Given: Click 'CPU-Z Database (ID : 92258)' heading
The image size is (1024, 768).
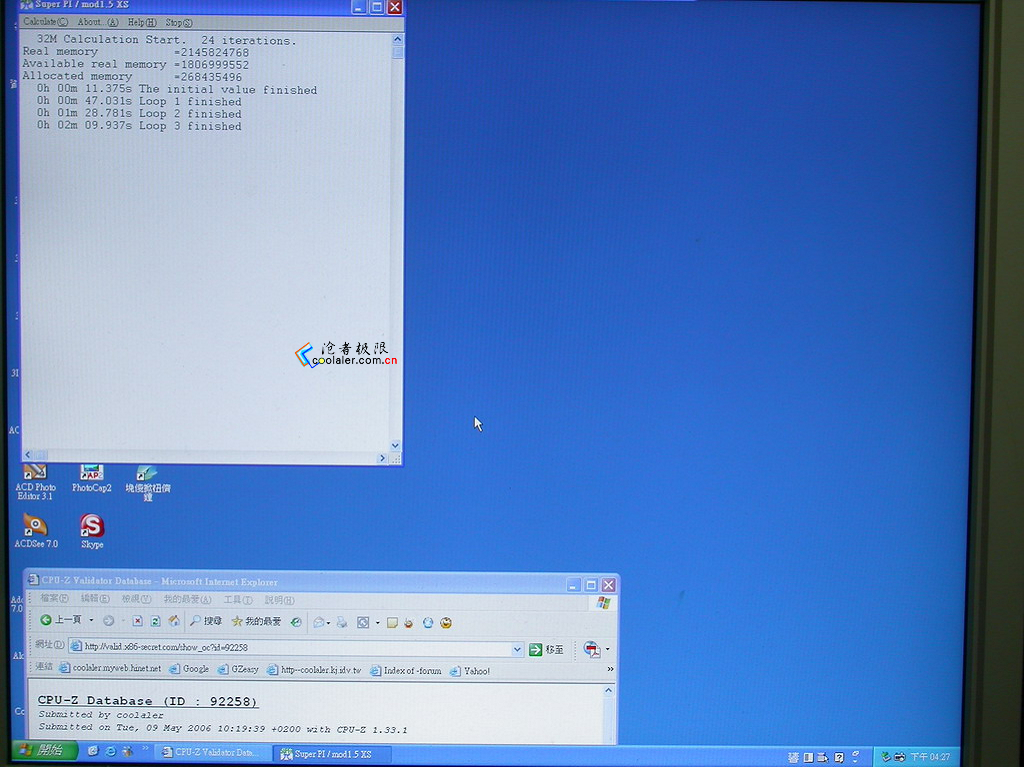Looking at the screenshot, I should (148, 701).
